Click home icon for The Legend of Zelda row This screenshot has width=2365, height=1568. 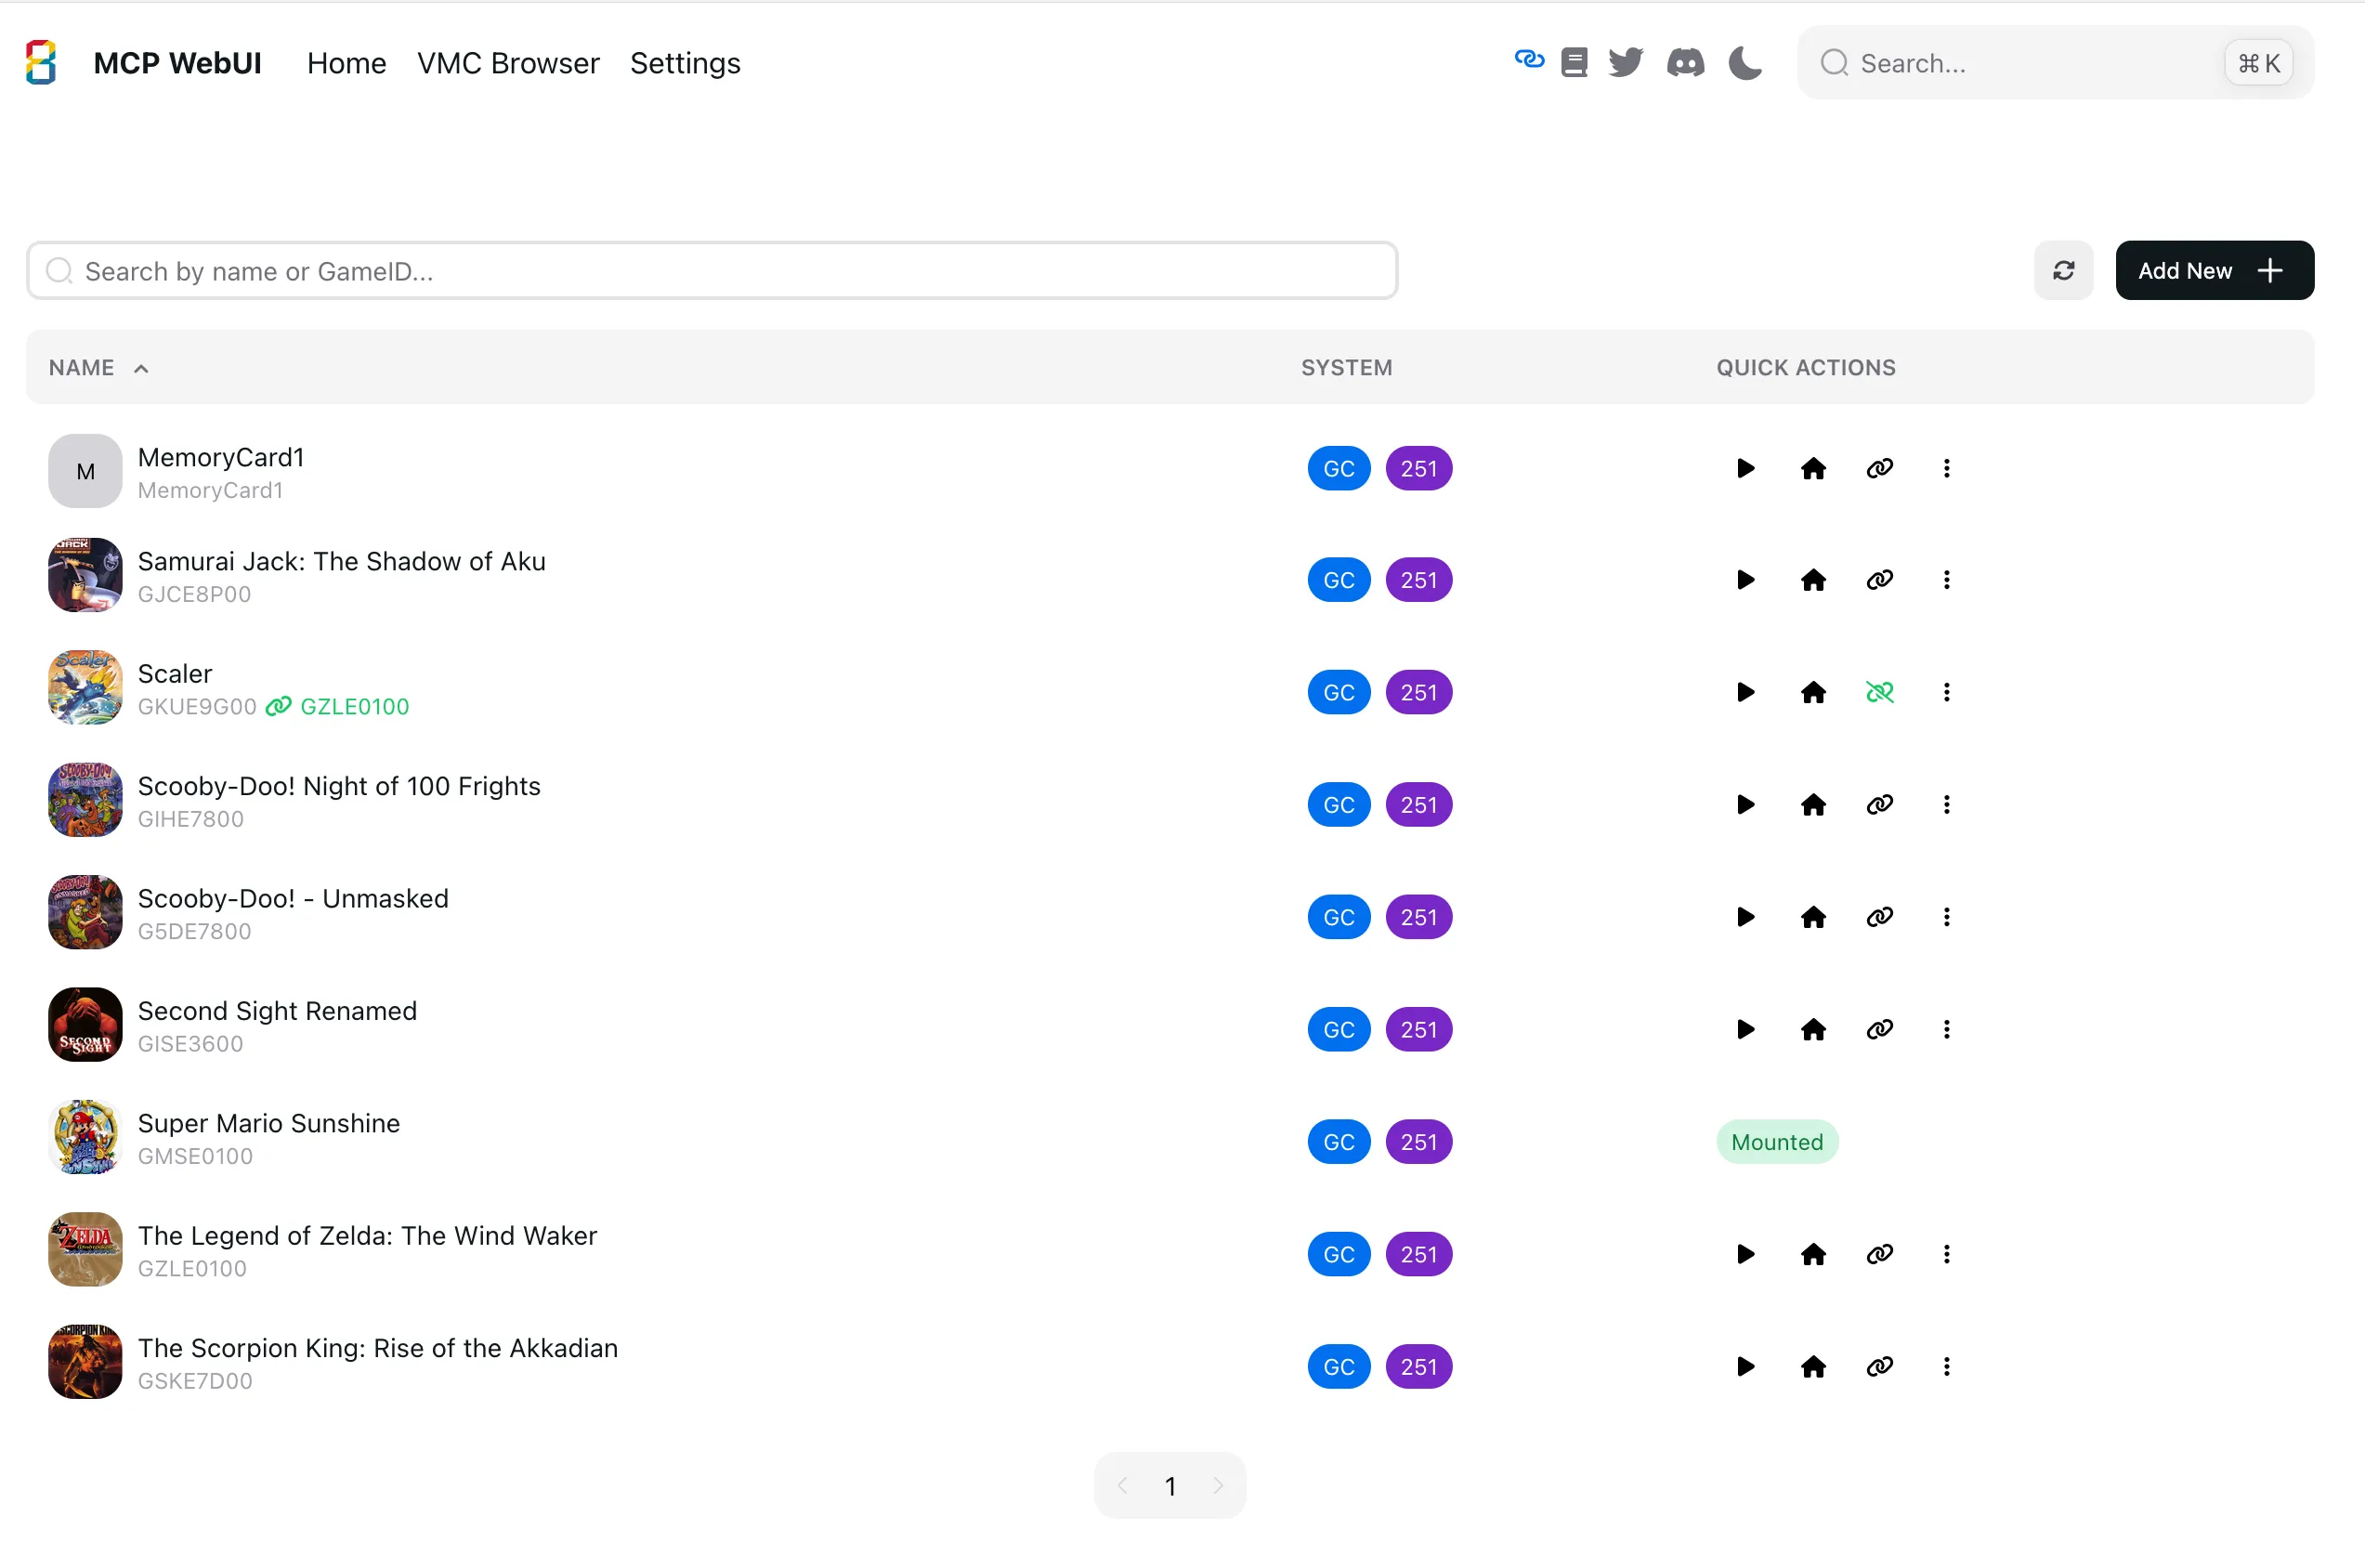pyautogui.click(x=1812, y=1254)
